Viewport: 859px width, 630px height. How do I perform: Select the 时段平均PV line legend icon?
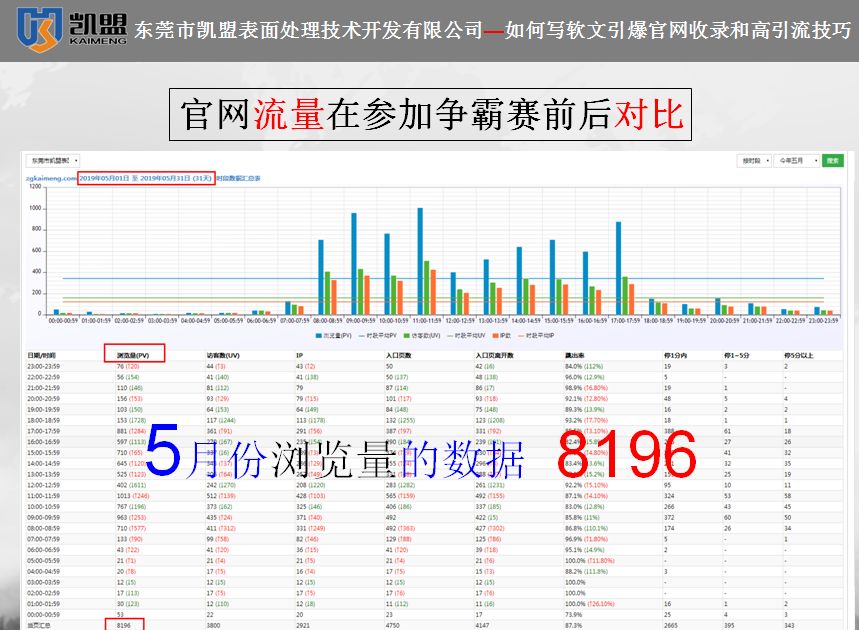click(363, 336)
